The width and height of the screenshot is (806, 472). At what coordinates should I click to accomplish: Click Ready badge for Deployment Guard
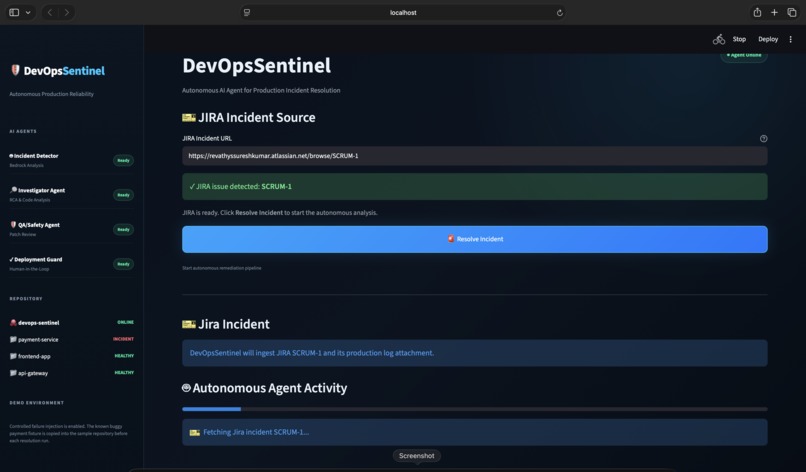123,264
